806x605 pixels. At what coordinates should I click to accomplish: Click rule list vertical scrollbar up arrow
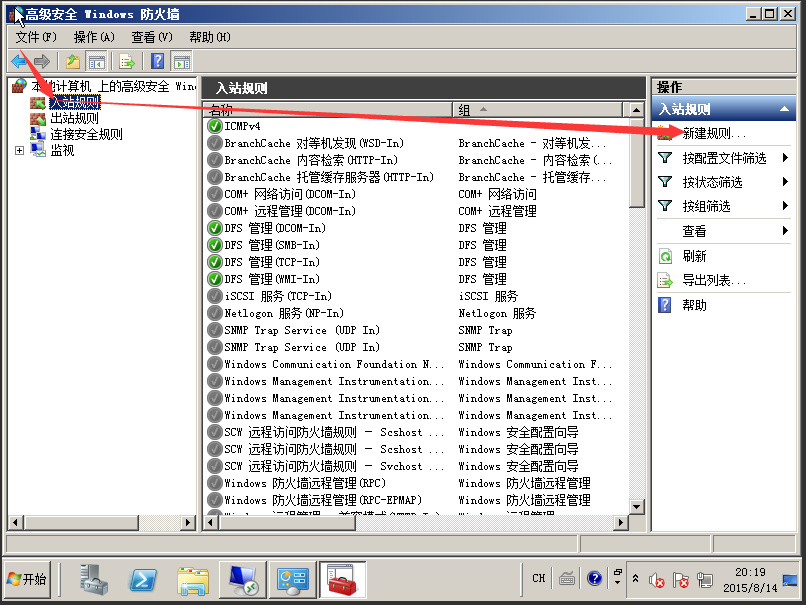636,109
